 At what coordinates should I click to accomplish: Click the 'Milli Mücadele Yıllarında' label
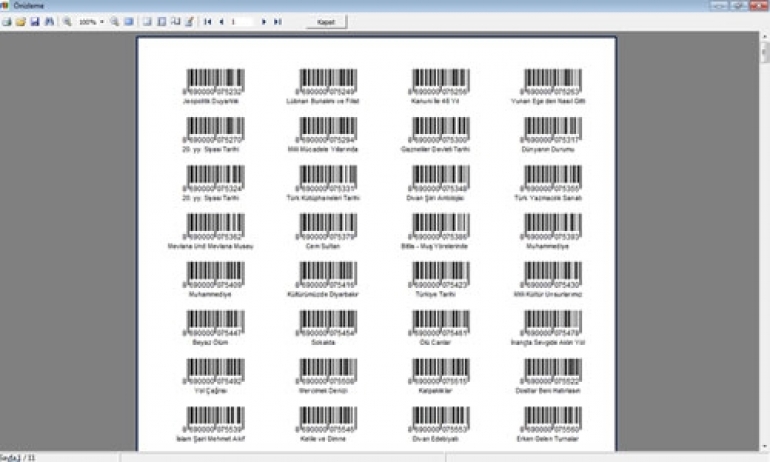(323, 149)
